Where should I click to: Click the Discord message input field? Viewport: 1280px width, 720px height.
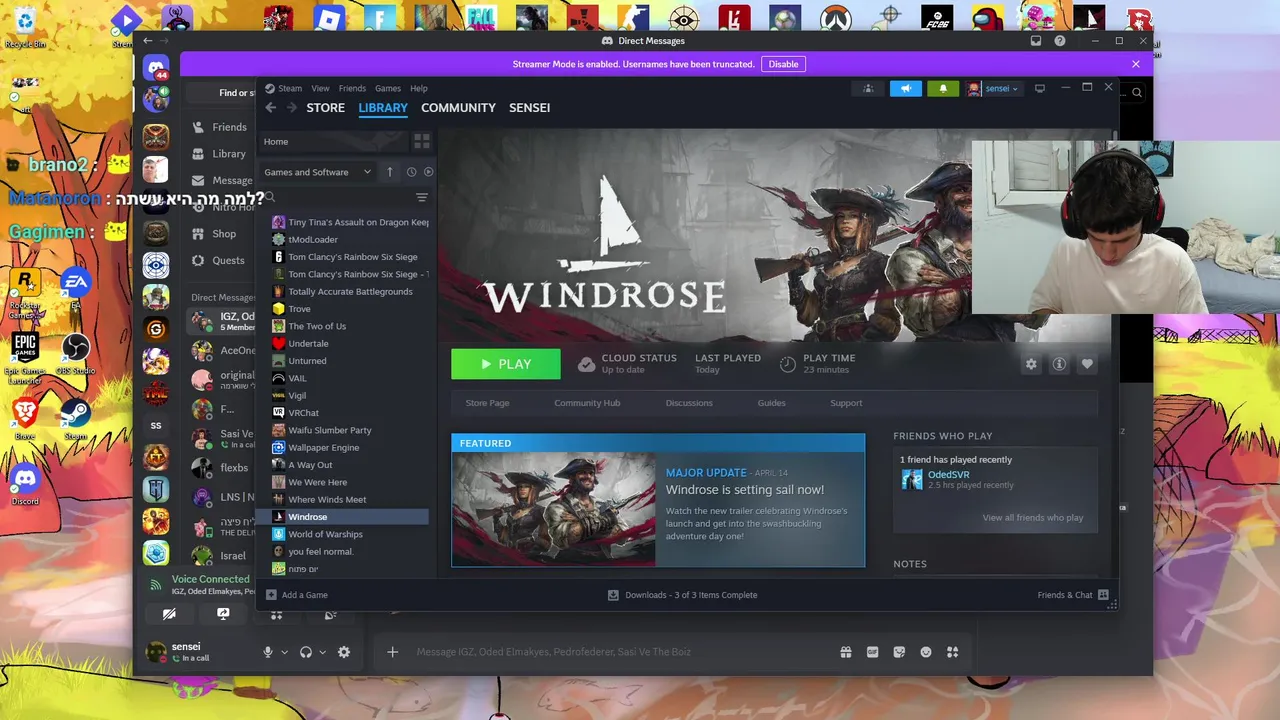coord(620,652)
